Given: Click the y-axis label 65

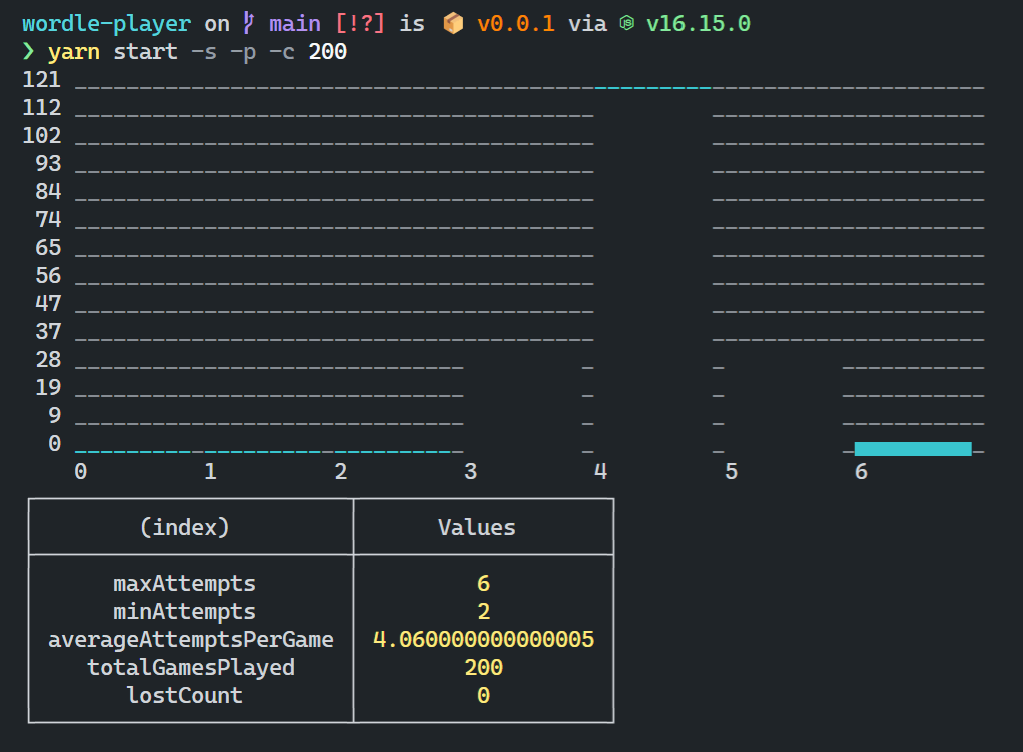Looking at the screenshot, I should [x=48, y=248].
